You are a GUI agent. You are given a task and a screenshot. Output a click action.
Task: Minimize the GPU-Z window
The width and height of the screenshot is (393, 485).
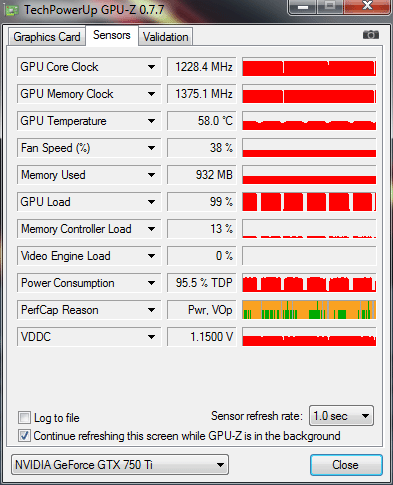(x=303, y=7)
